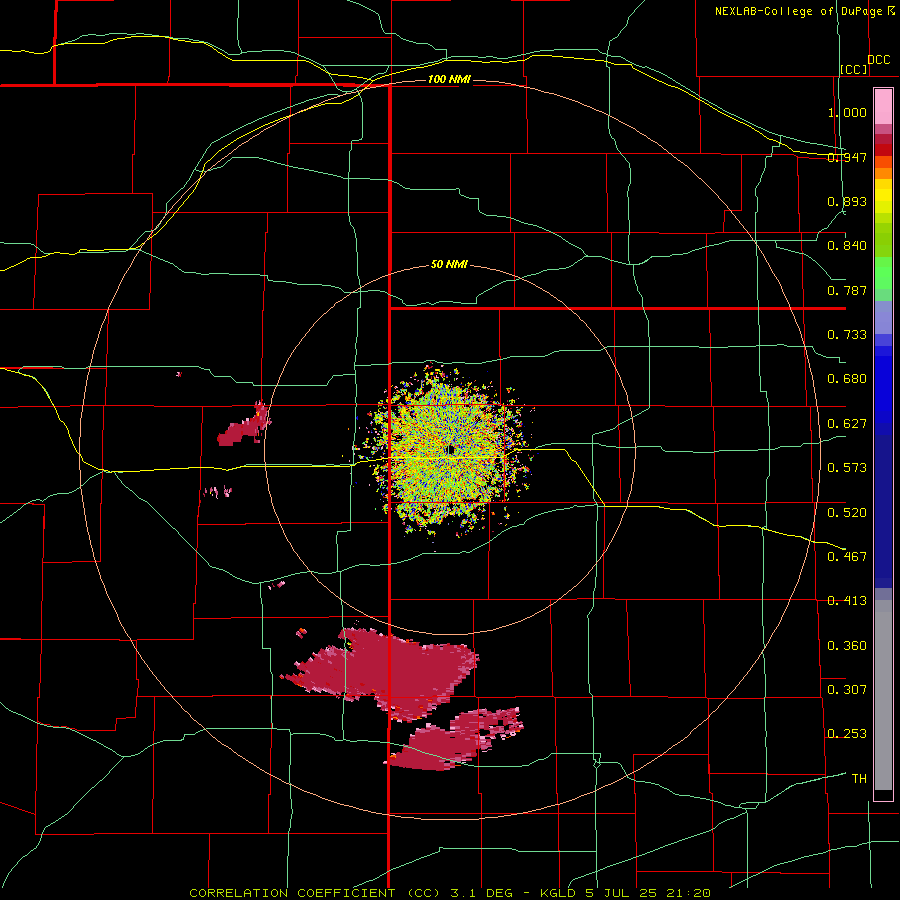Click the [CC] legend label
The image size is (900, 900).
[854, 69]
